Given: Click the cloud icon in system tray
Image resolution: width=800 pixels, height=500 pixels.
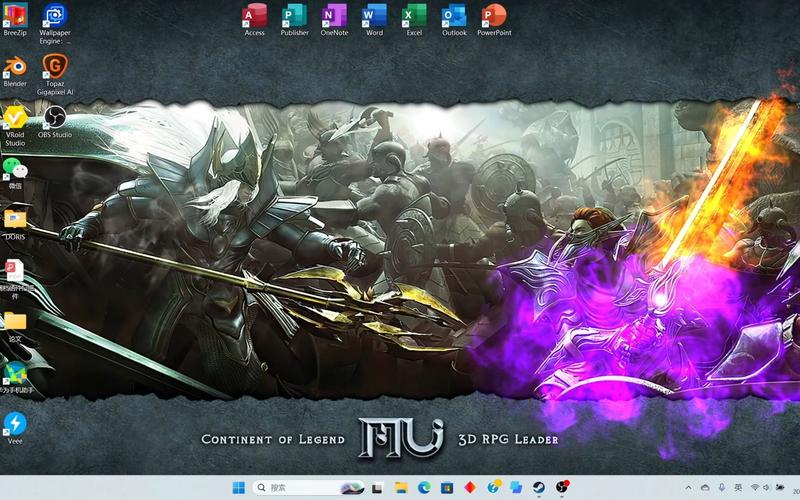Looking at the screenshot, I should [x=705, y=488].
